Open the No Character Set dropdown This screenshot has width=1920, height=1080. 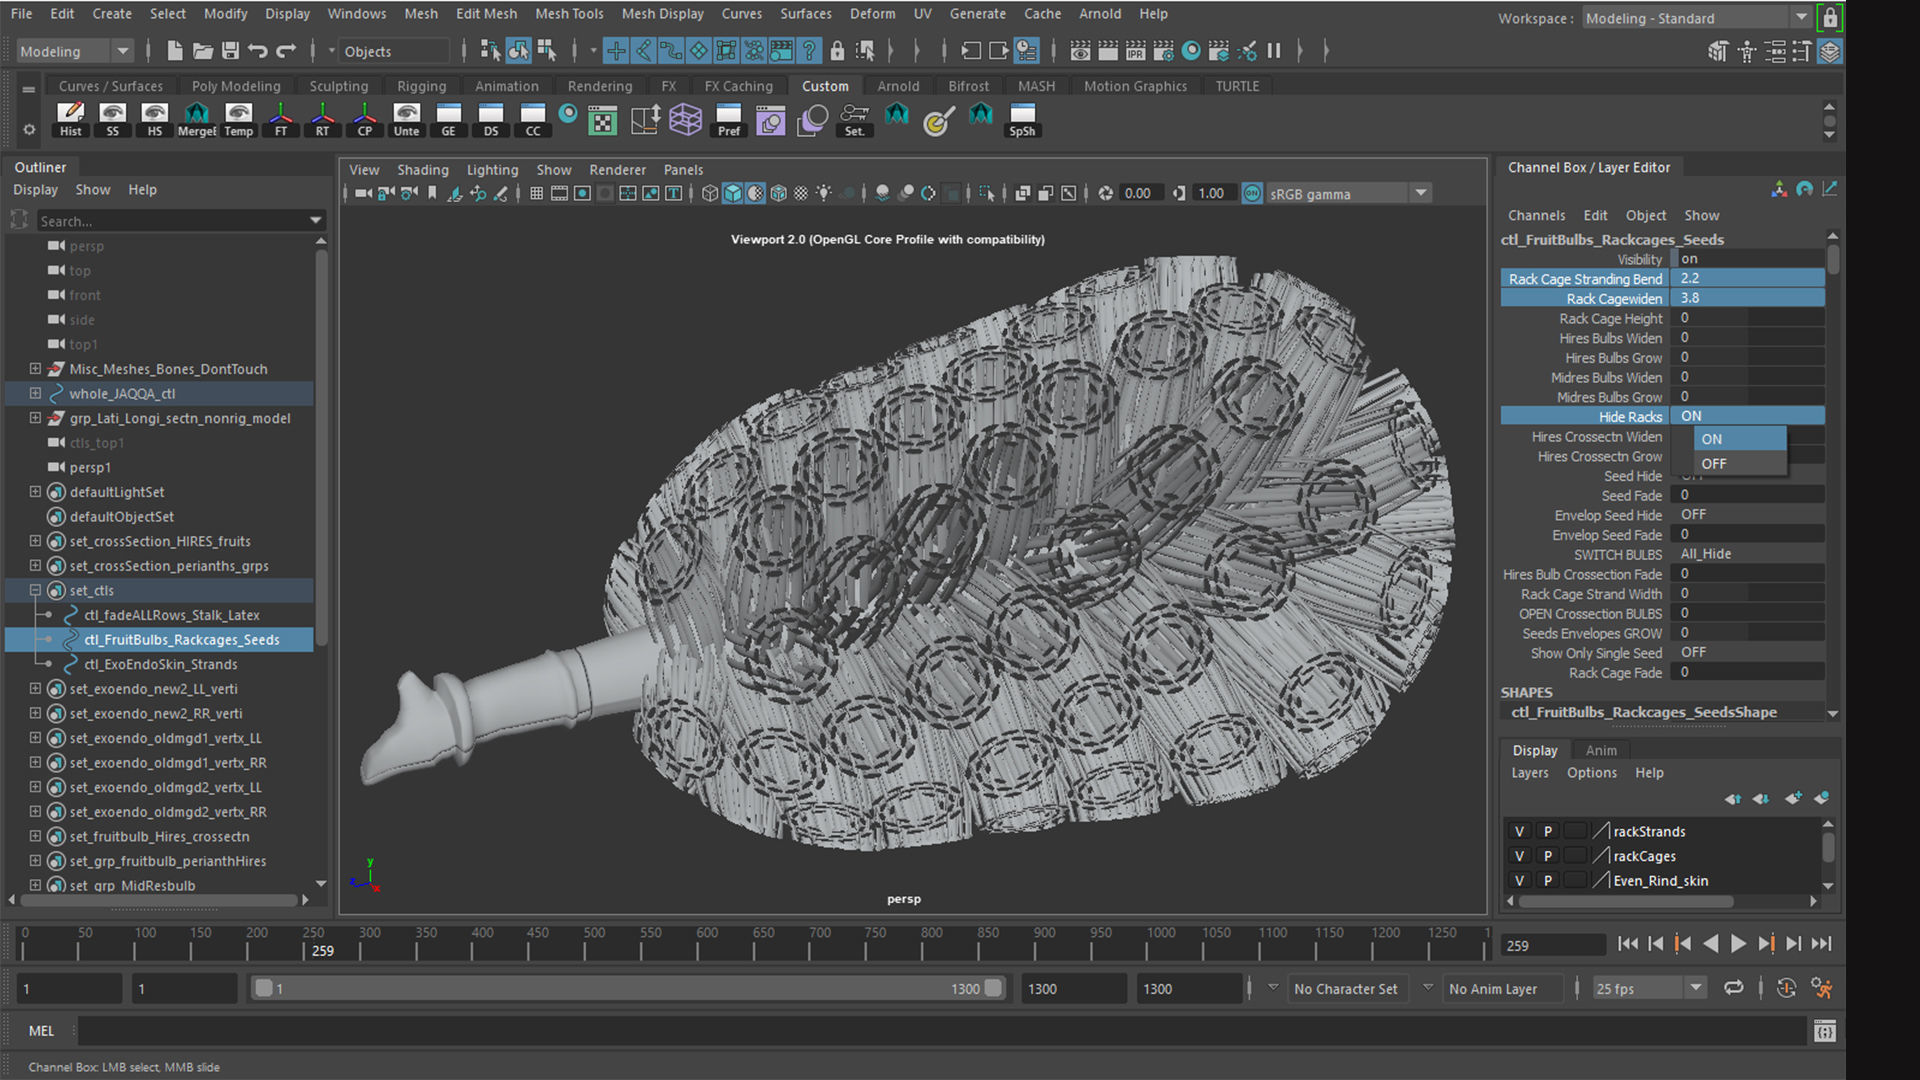[1273, 989]
